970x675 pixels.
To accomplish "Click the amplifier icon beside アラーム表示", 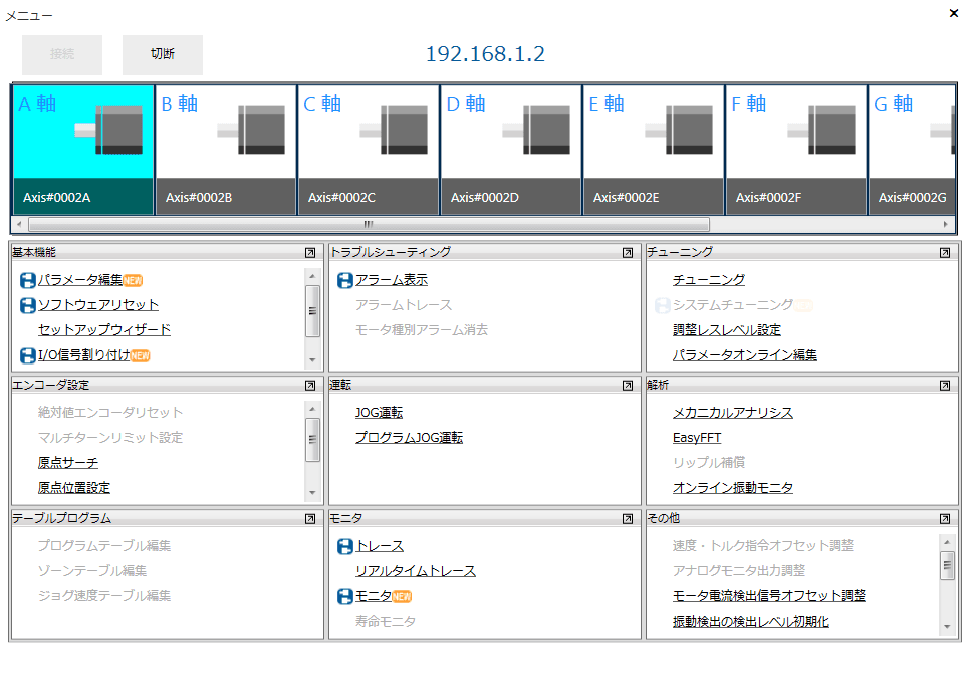I will [343, 280].
